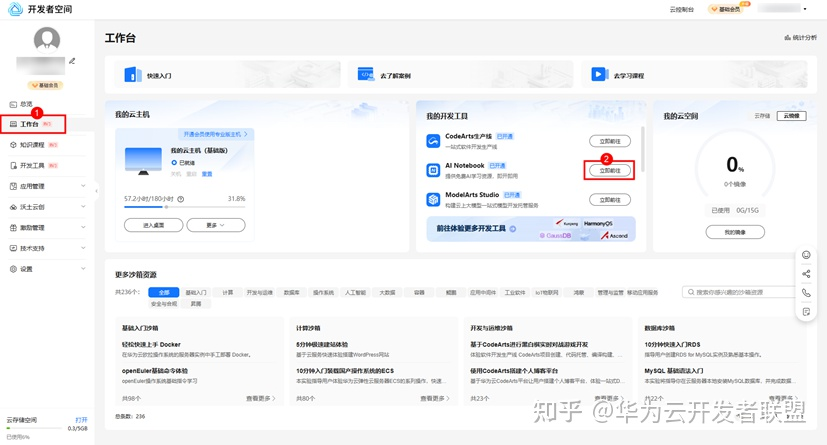Click the cloud host monitor thumbnail
The image size is (827, 445).
pos(143,161)
